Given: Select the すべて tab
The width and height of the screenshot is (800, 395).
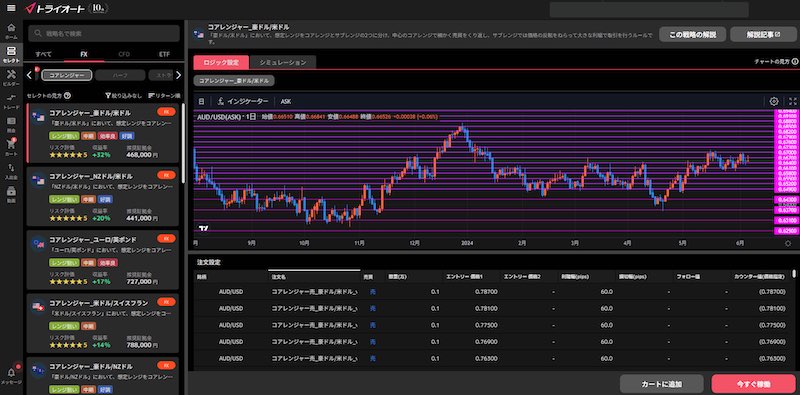Looking at the screenshot, I should 43,54.
